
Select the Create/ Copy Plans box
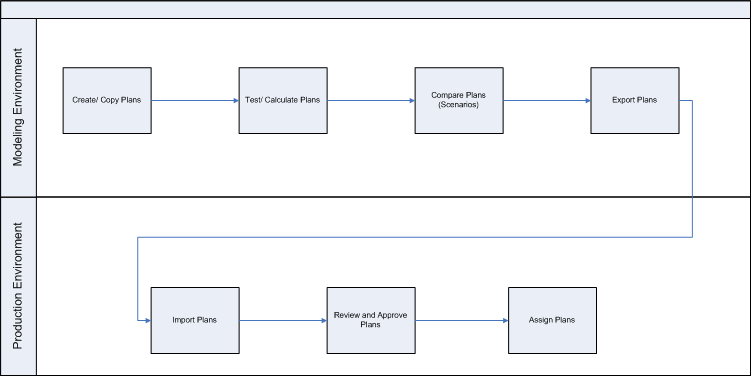107,100
